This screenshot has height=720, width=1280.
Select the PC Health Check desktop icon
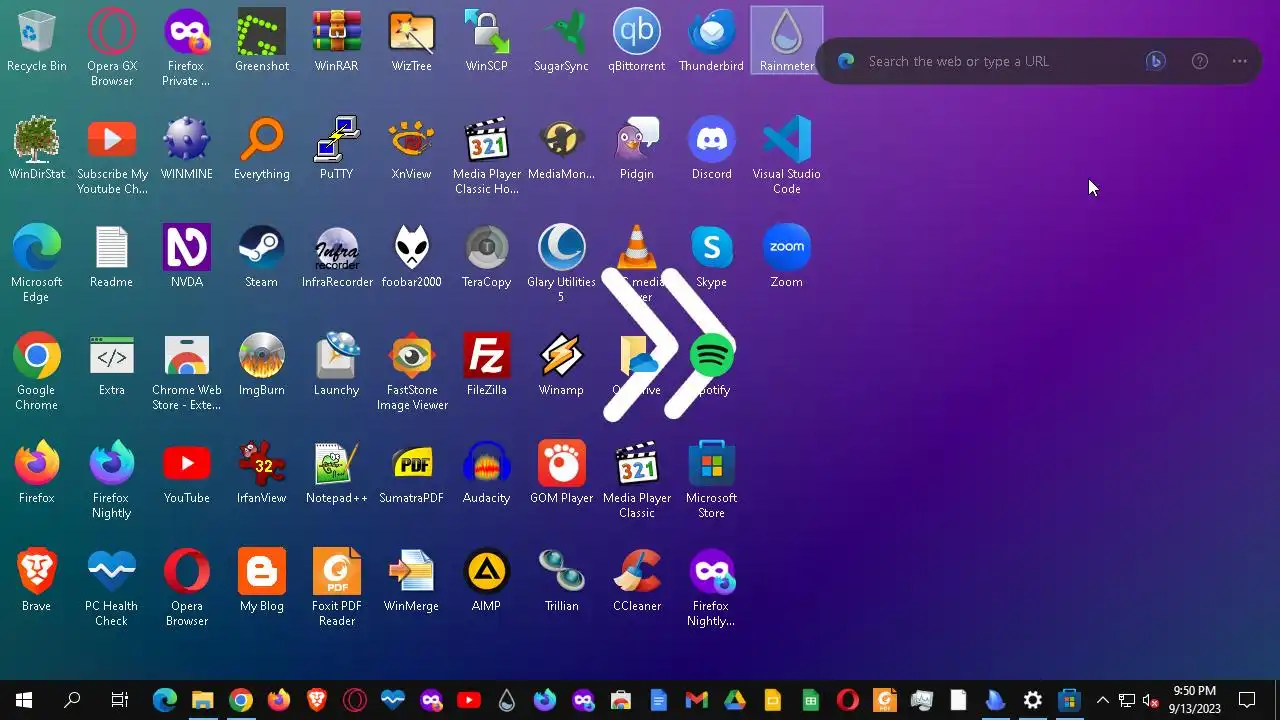click(x=111, y=588)
